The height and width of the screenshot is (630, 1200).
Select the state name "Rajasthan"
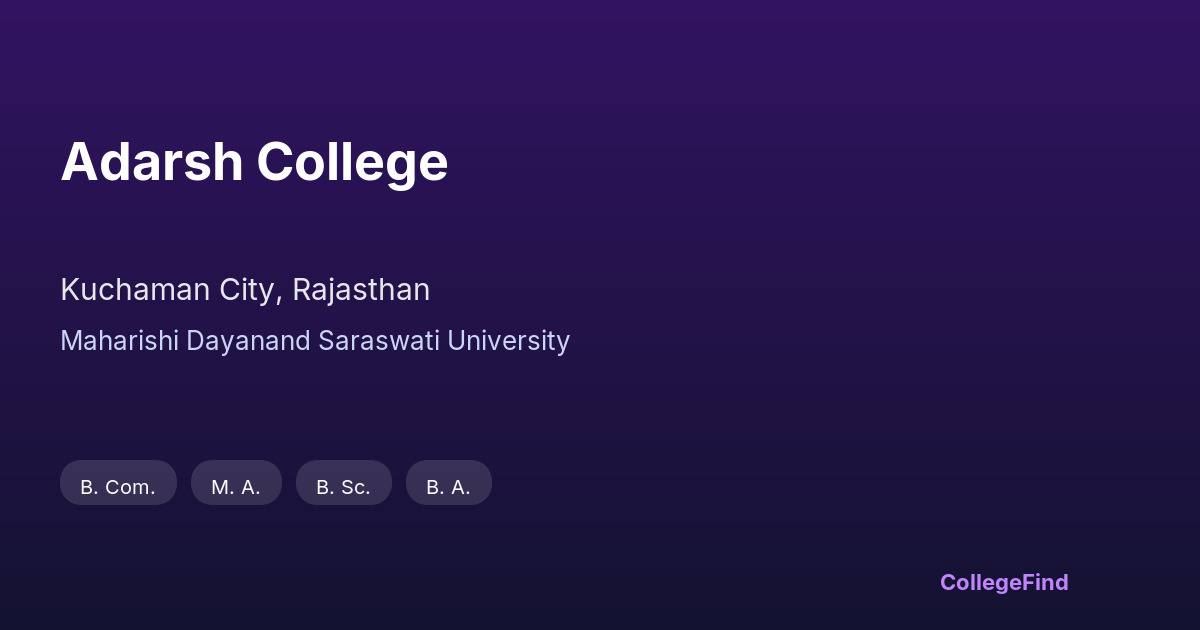(x=361, y=290)
